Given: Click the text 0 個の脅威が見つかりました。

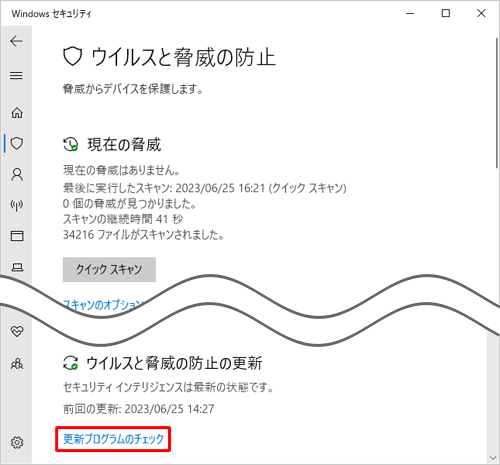Looking at the screenshot, I should coord(129,203).
